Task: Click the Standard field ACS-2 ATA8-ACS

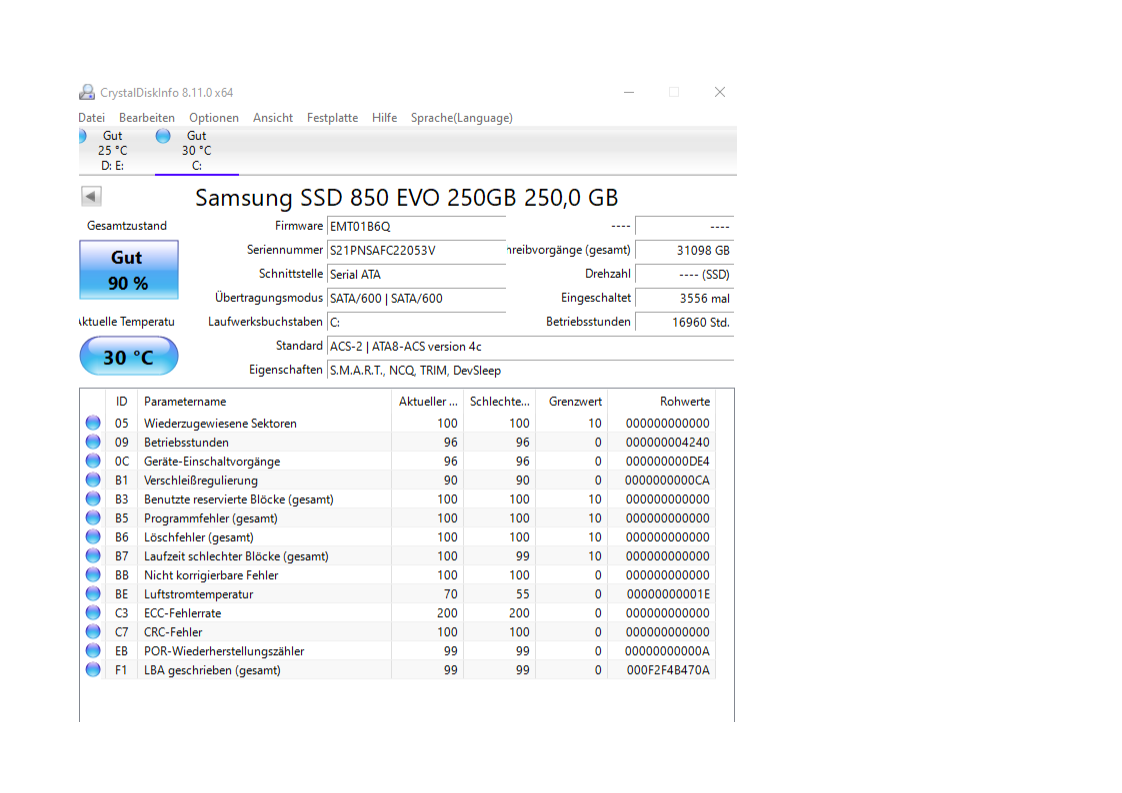Action: tap(530, 346)
